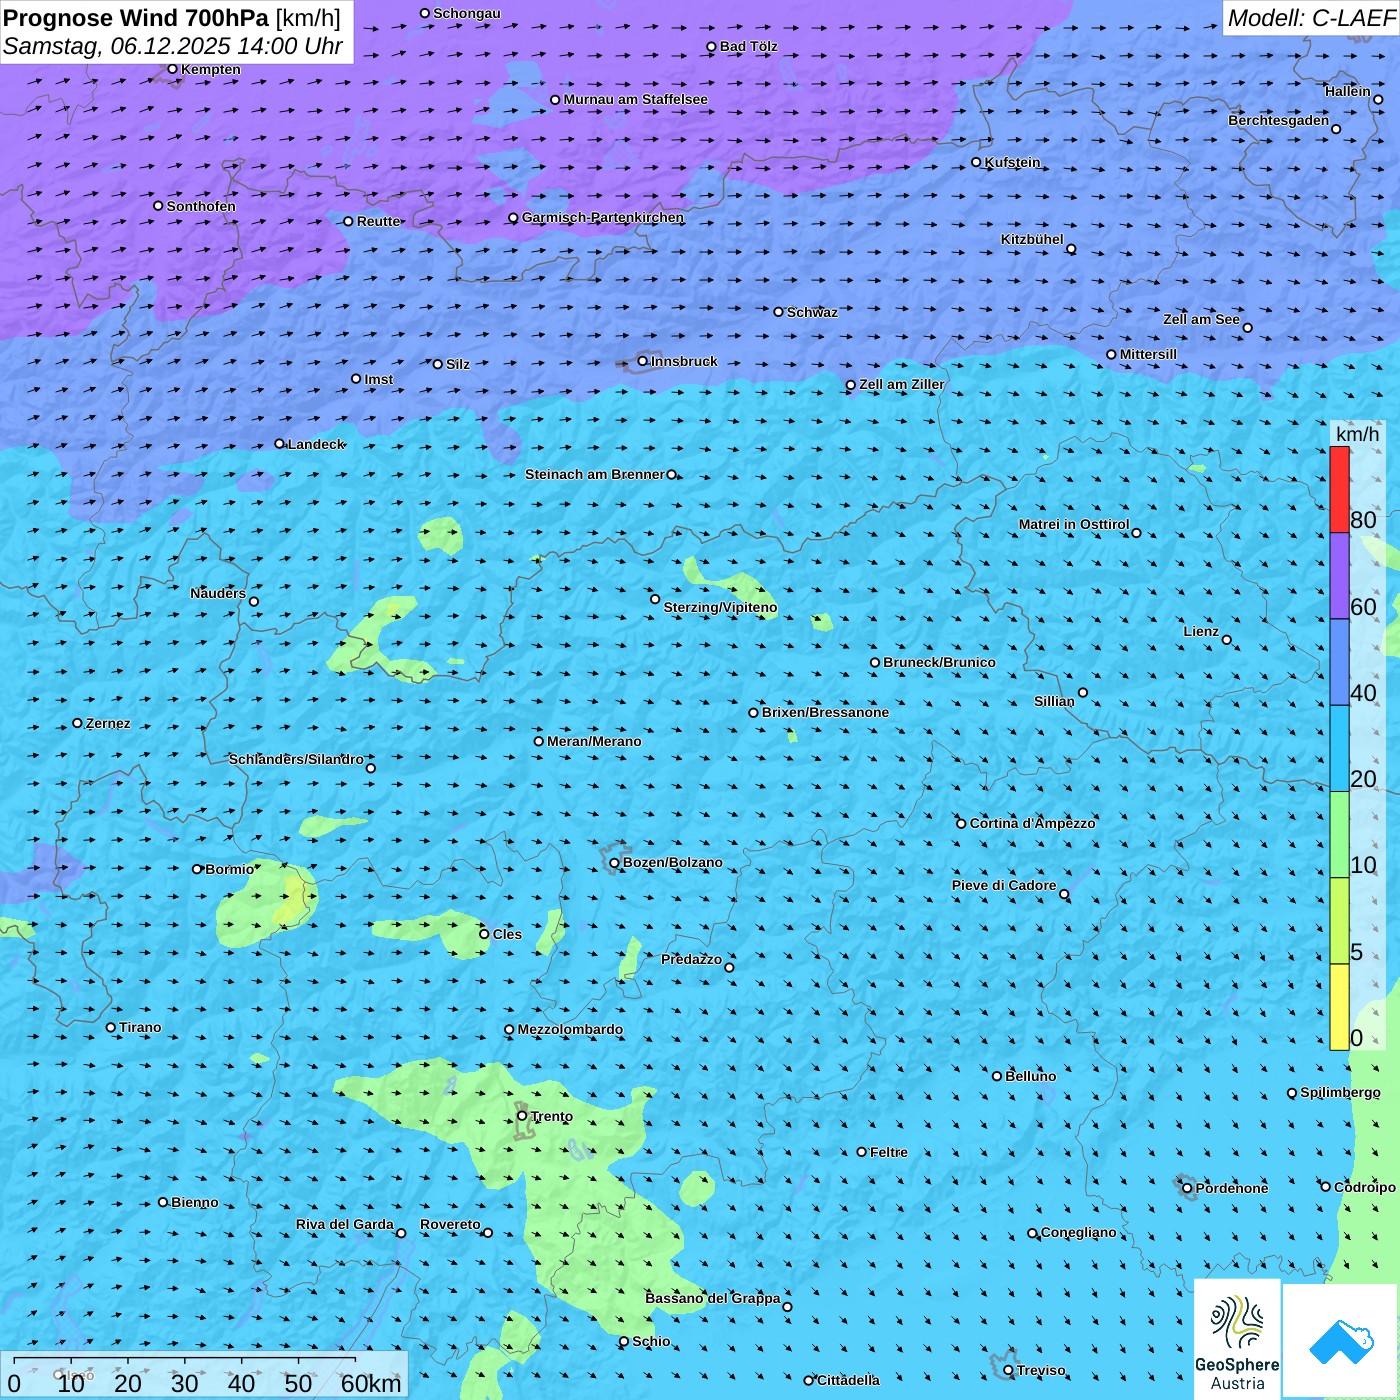Click the "Matrei in Osttirol" label
The image size is (1400, 1400).
pyautogui.click(x=1074, y=524)
